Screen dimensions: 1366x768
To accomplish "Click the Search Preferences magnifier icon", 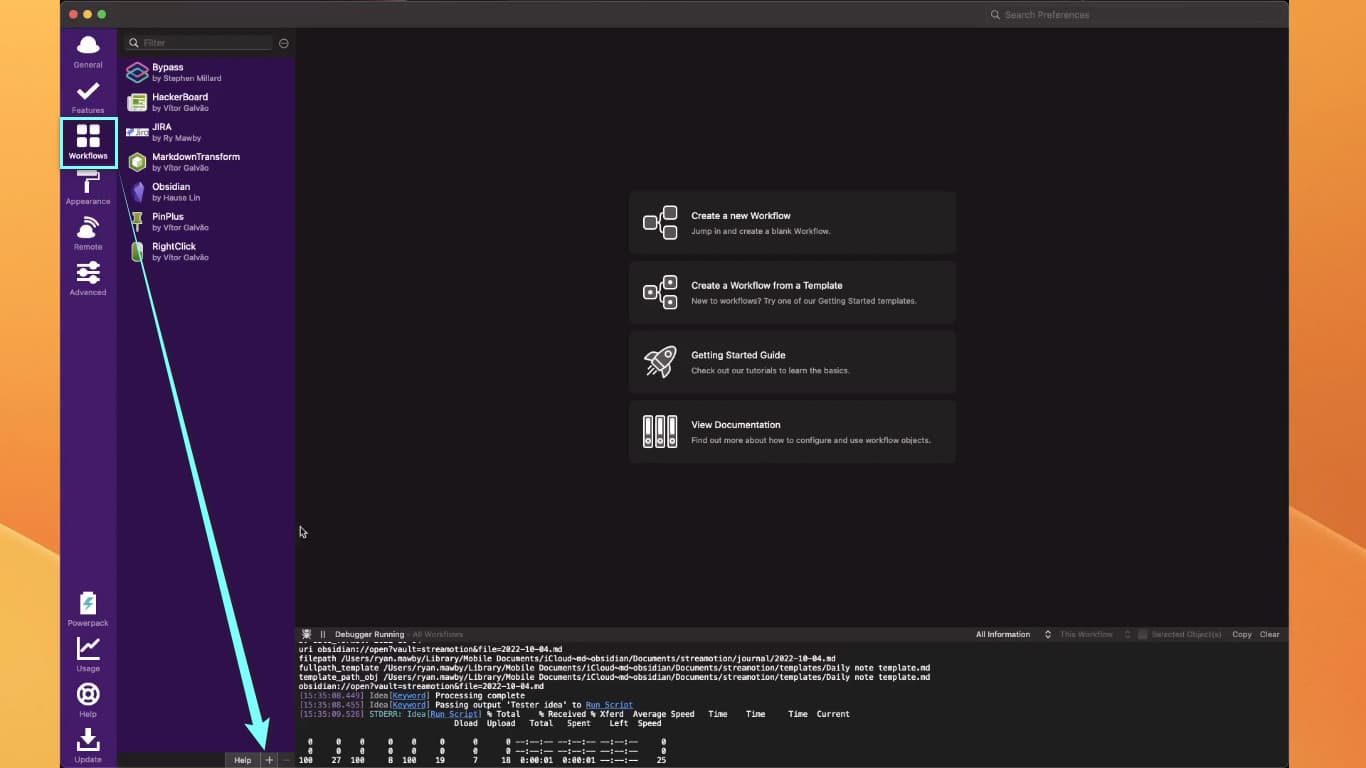I will [995, 15].
